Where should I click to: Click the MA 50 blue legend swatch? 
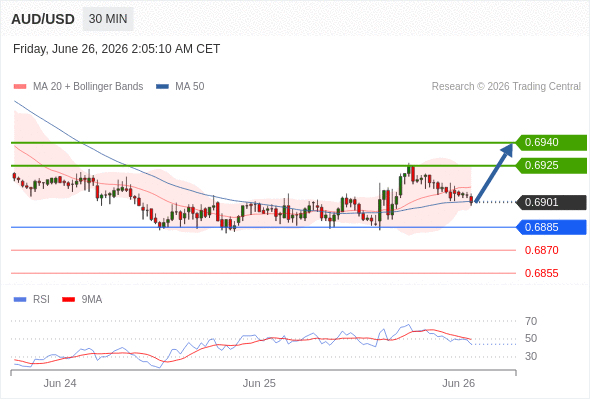pos(162,87)
